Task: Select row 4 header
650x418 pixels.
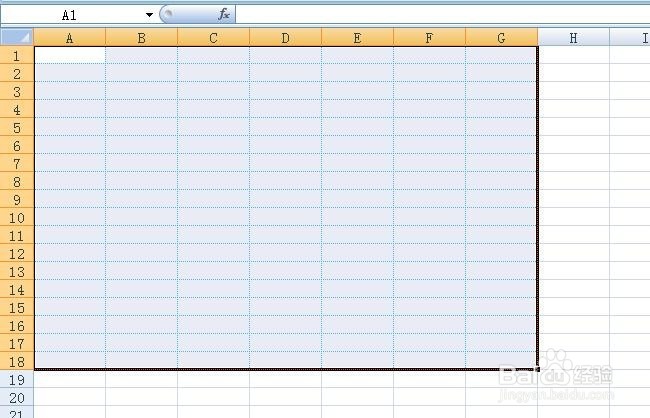Action: 17,109
